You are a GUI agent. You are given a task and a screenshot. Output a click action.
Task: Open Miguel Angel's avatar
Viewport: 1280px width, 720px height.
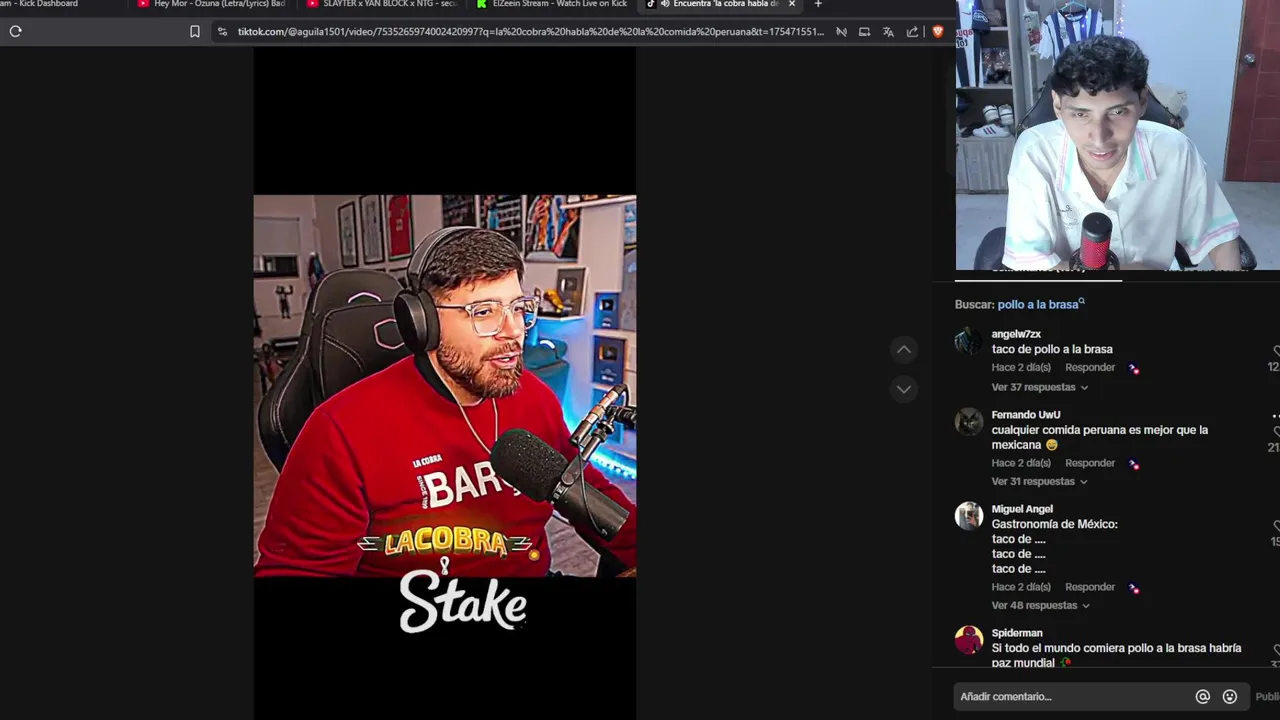(969, 516)
